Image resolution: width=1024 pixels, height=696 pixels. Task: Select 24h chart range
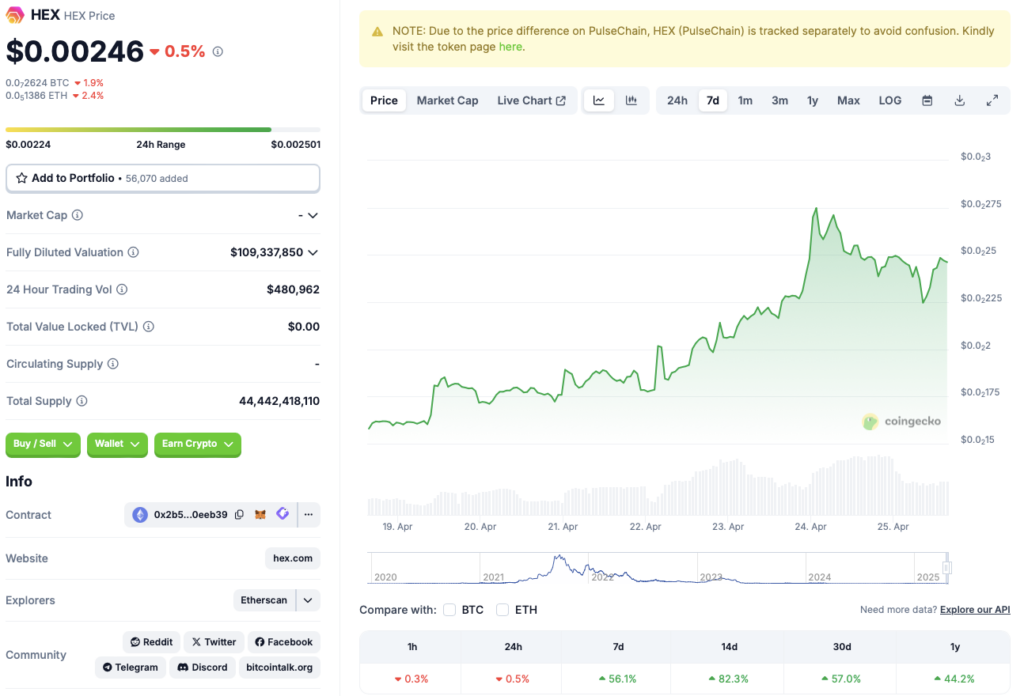677,101
